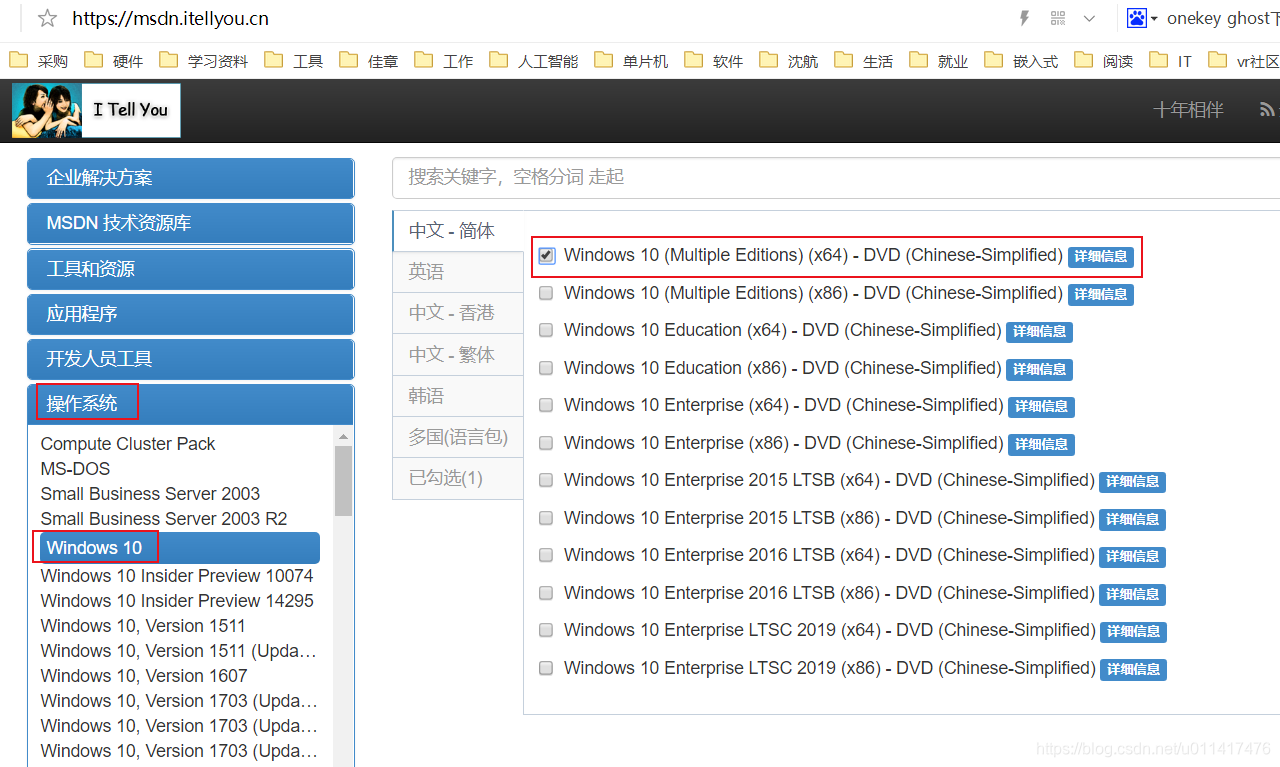Viewport: 1280px width, 767px height.
Task: Click the Baidu paw search engine icon
Action: 1137,18
